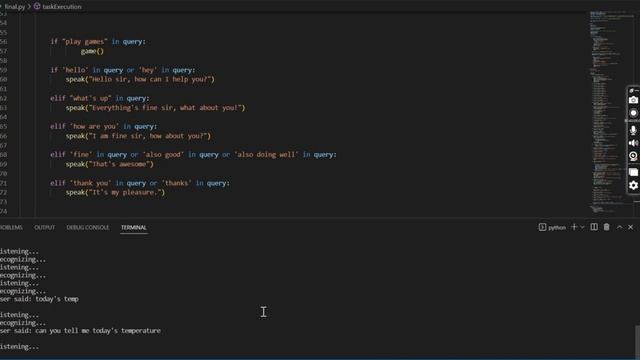Viewport: 640px width, 360px height.
Task: Click the taskExecution symbol icon in breadcrumb
Action: pos(37,7)
